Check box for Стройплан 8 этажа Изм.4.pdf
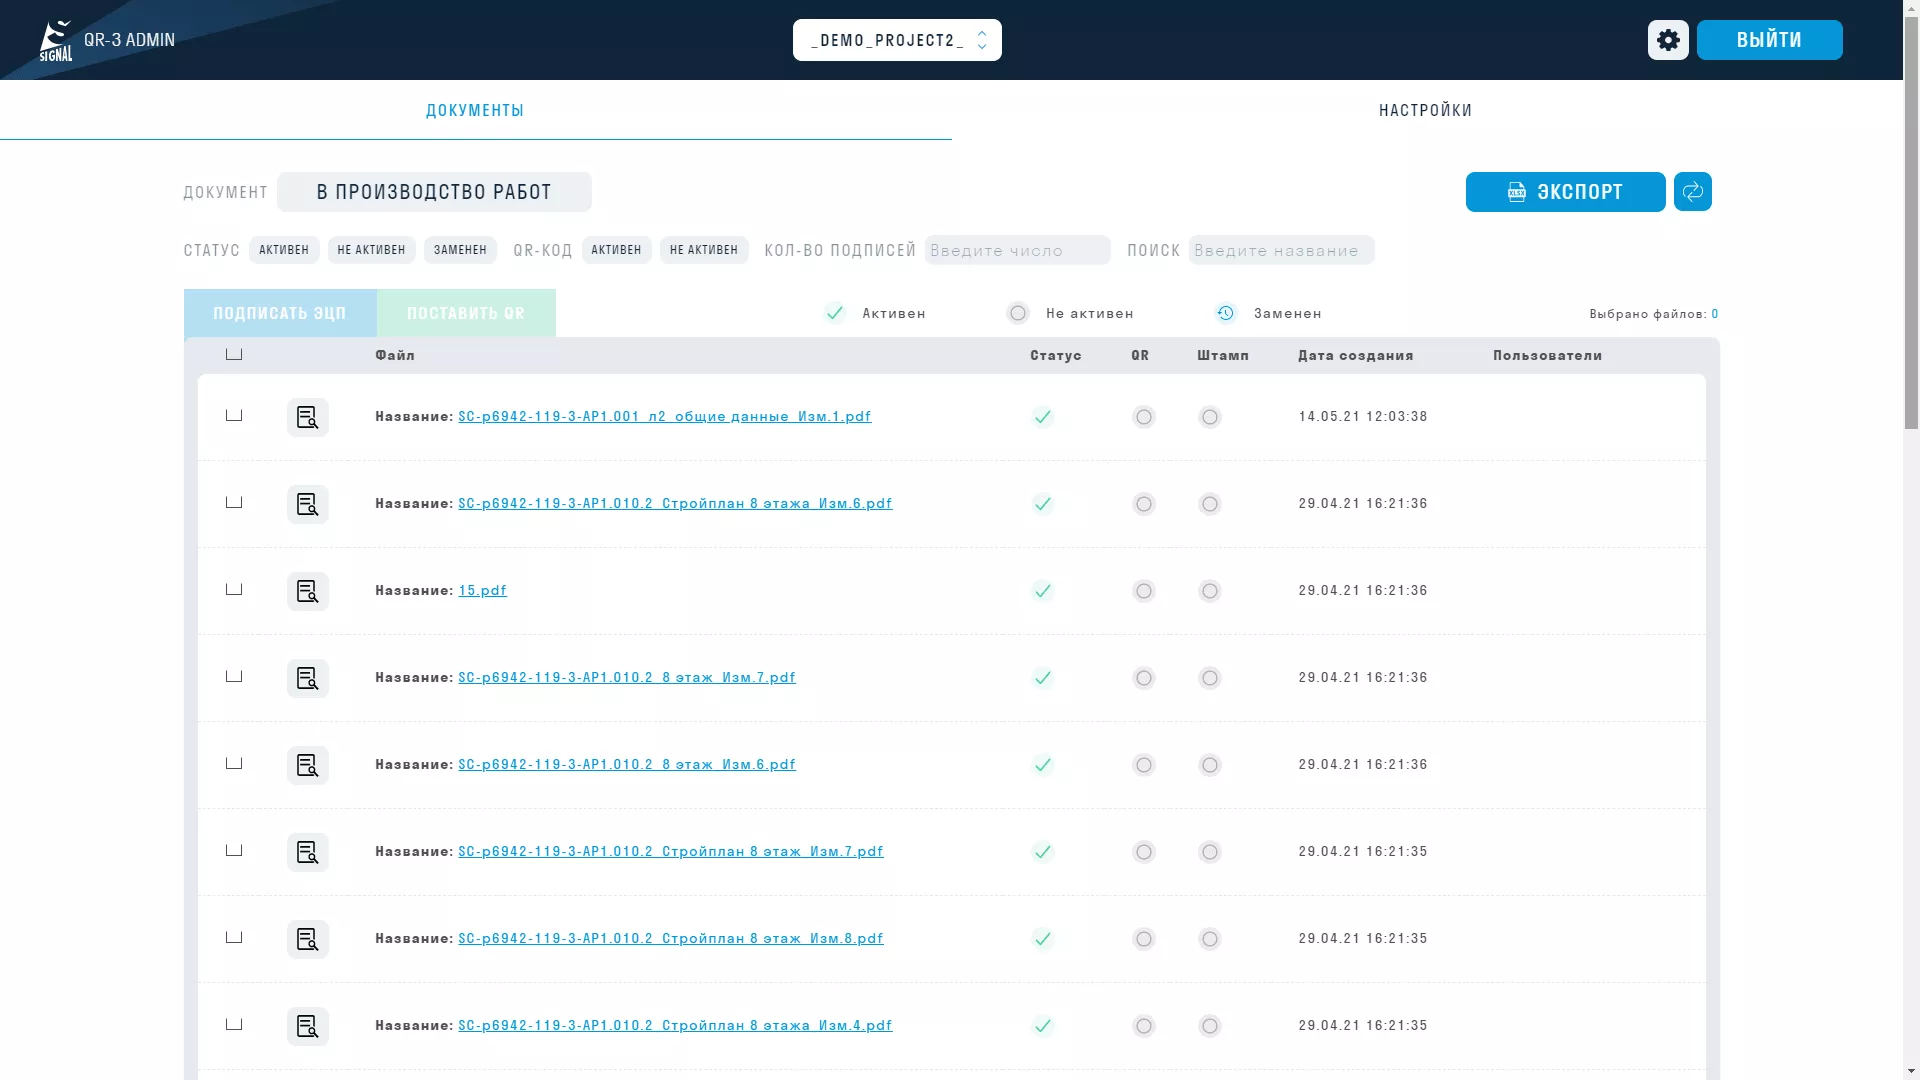Image resolution: width=1920 pixels, height=1080 pixels. [x=234, y=1024]
